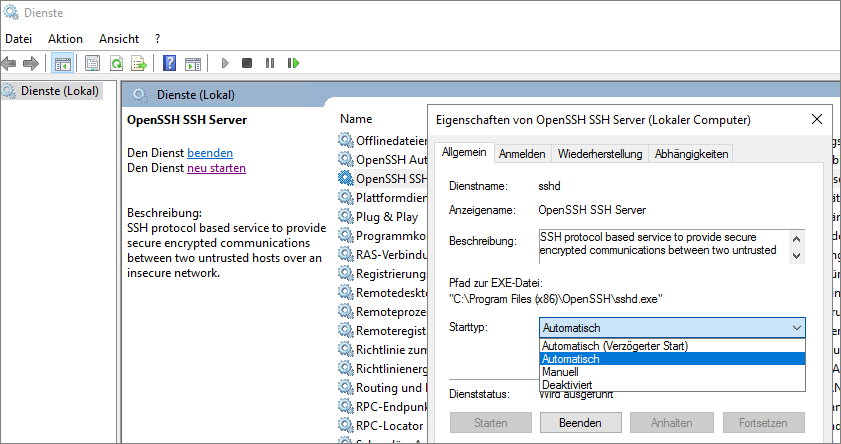Select the Registrierung service row

[x=383, y=274]
